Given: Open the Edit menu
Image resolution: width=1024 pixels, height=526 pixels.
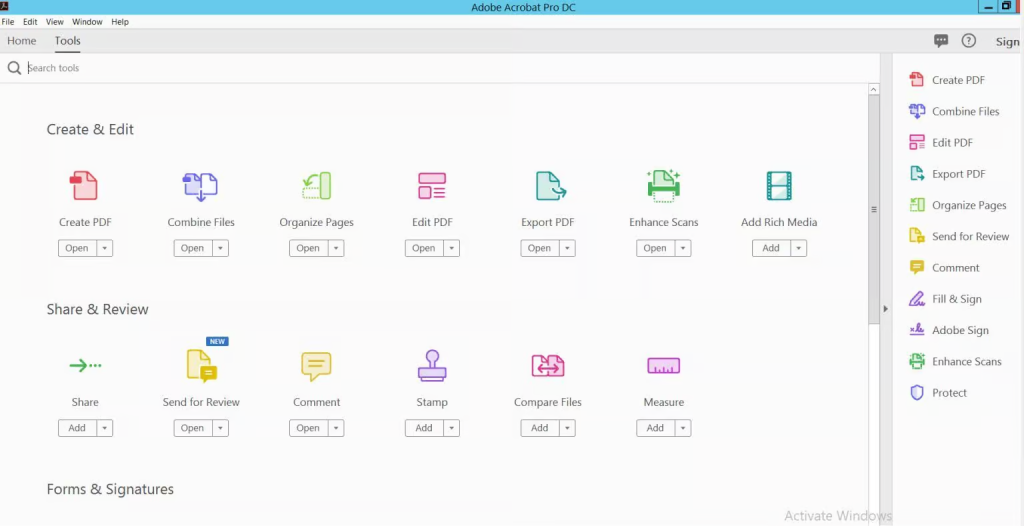Looking at the screenshot, I should point(30,22).
